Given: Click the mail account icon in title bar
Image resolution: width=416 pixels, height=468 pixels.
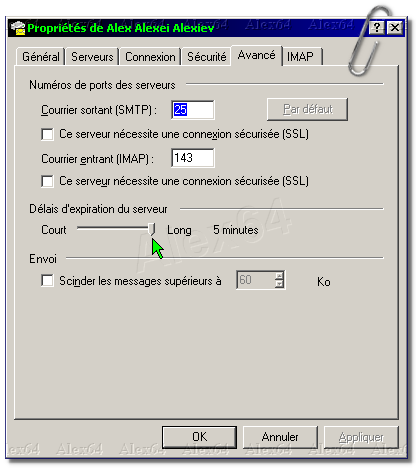Looking at the screenshot, I should tap(18, 28).
